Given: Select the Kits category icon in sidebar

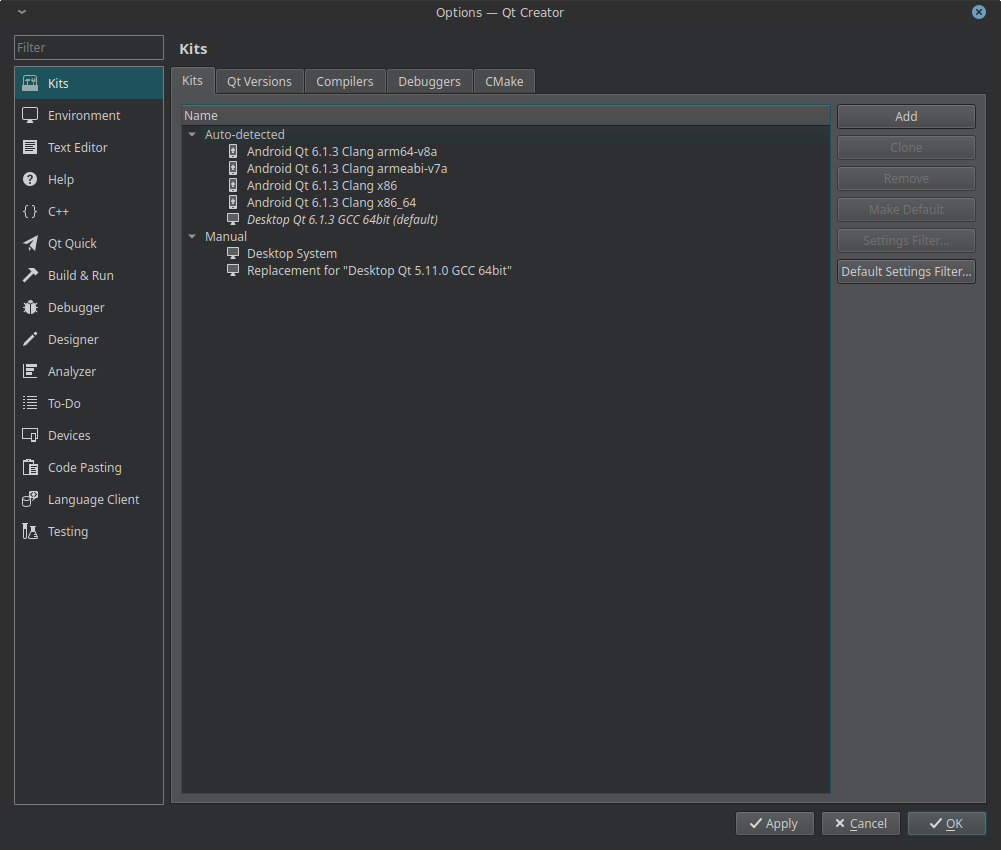Looking at the screenshot, I should (30, 83).
